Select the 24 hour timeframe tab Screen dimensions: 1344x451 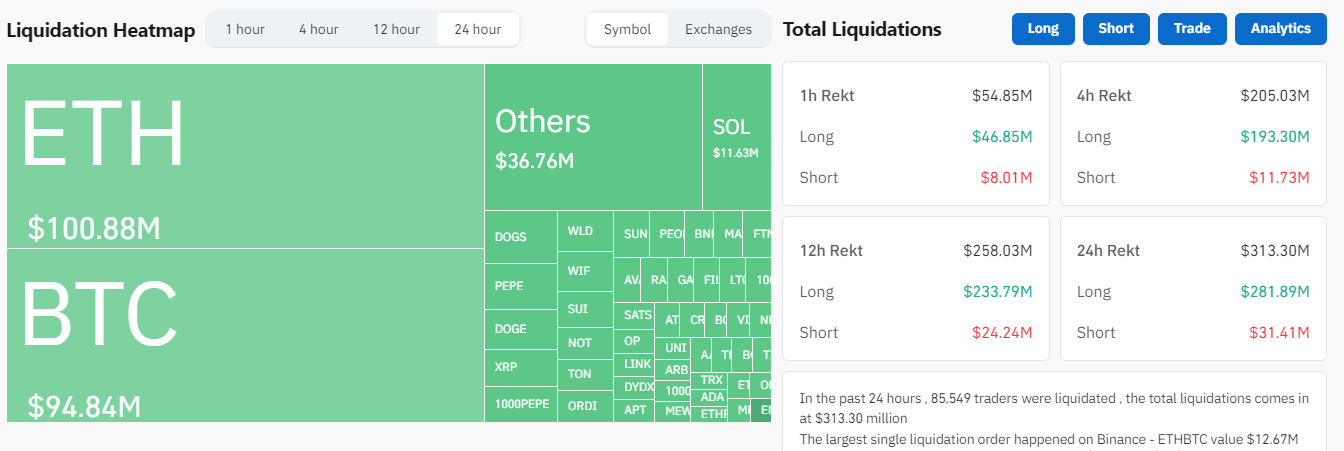tap(477, 29)
